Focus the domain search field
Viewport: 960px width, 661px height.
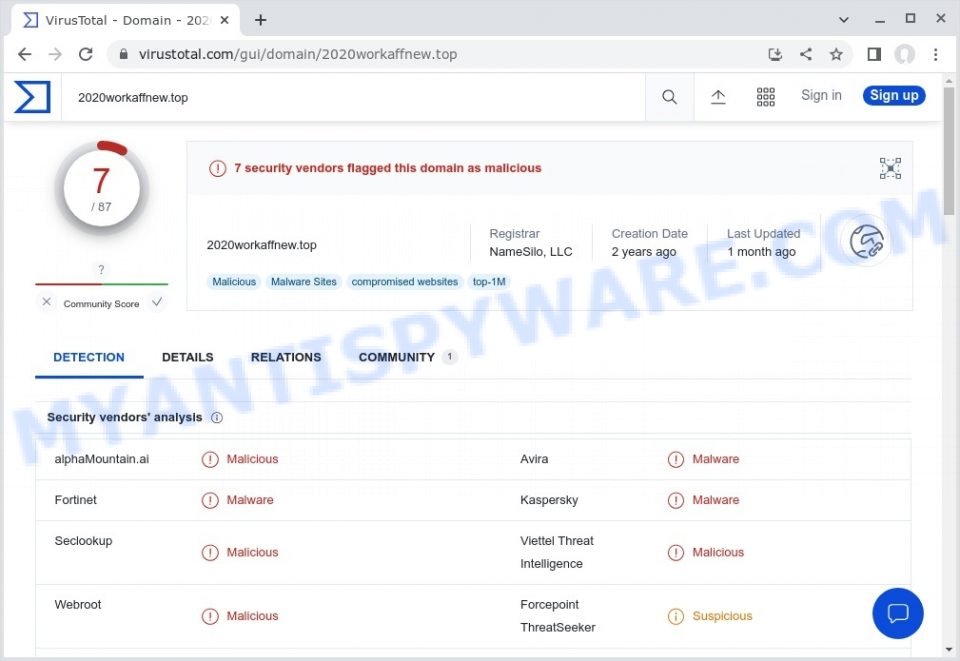click(353, 97)
